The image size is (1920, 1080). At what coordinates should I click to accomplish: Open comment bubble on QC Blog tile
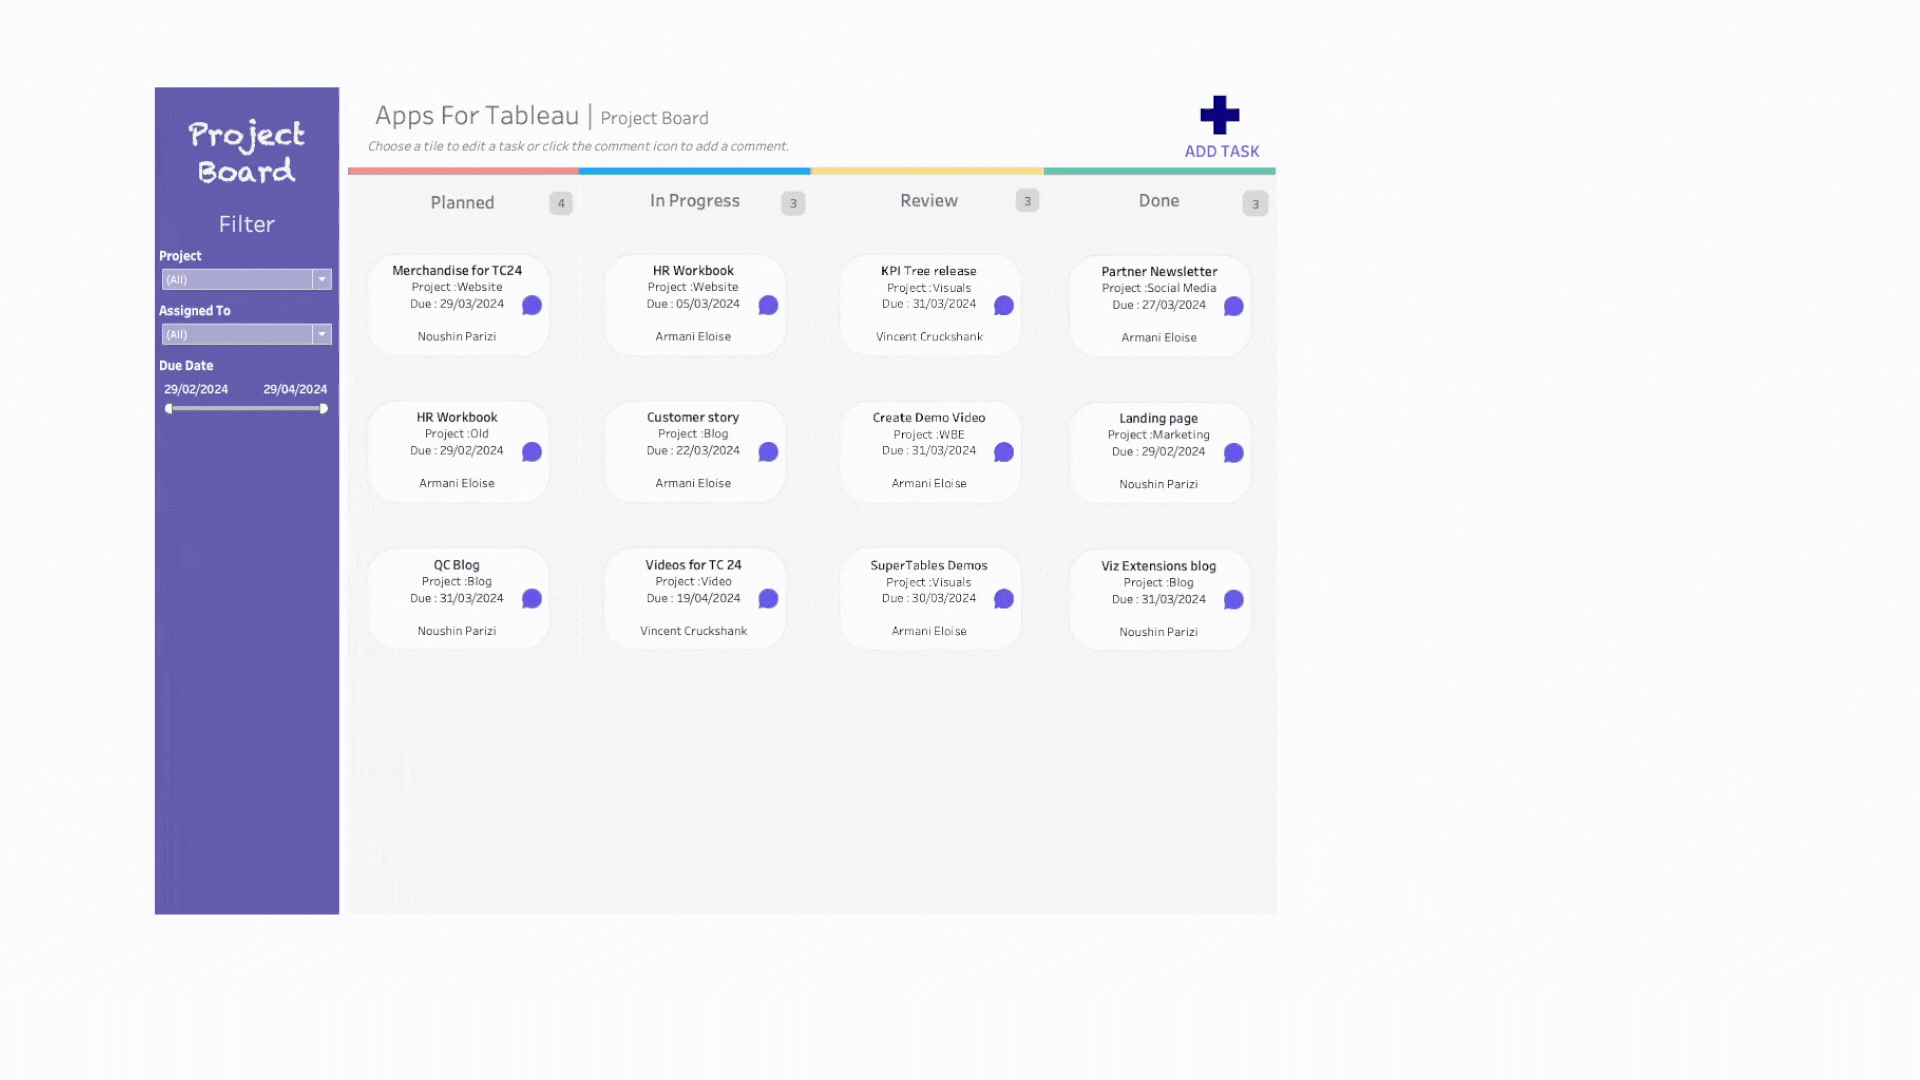tap(532, 599)
